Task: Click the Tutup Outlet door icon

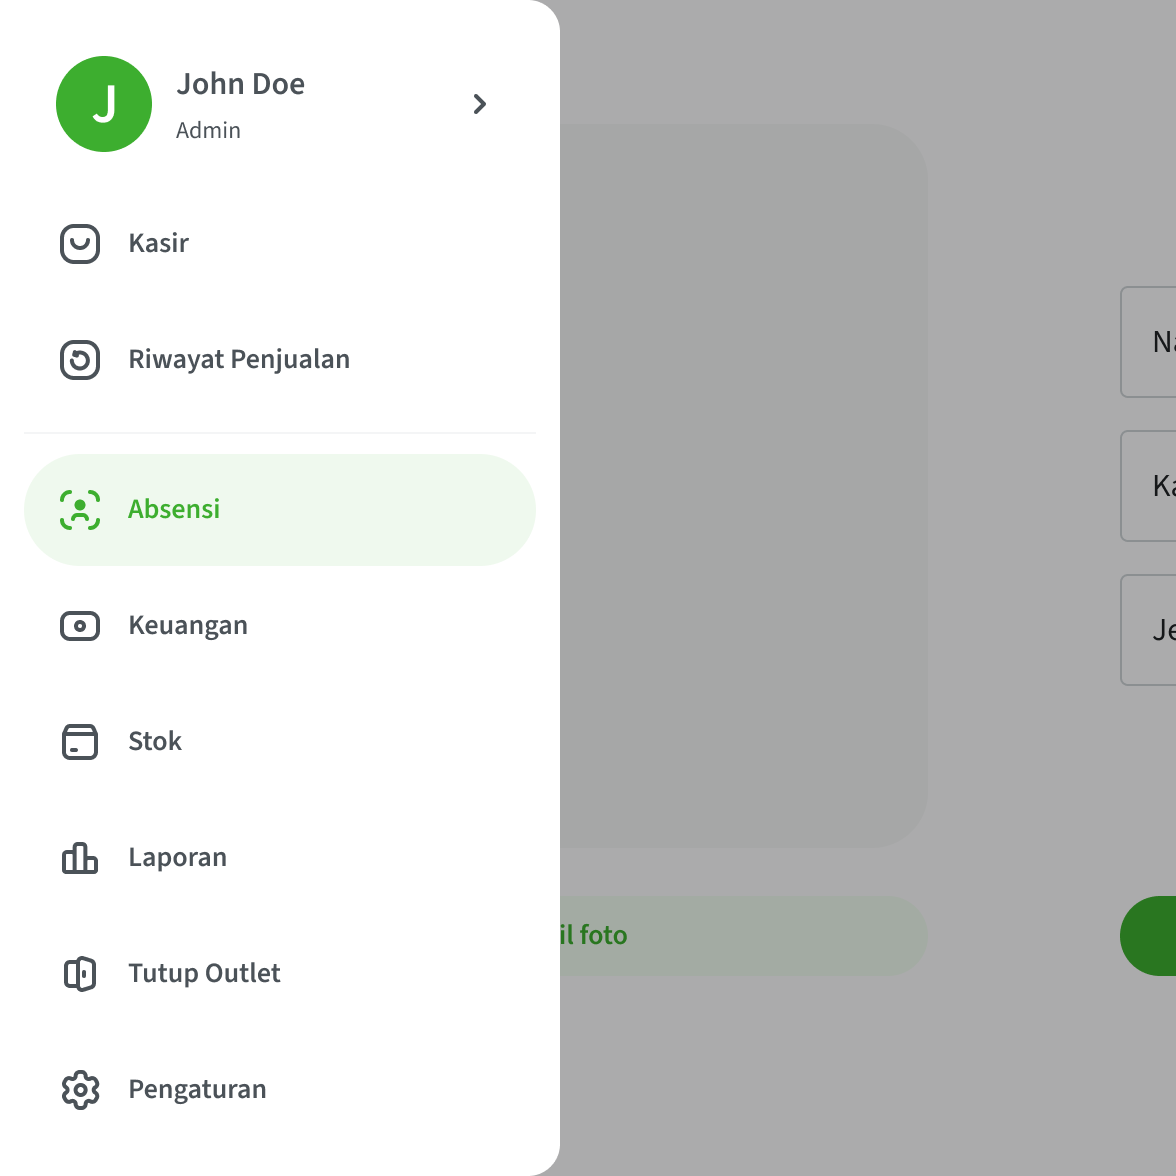Action: click(x=80, y=974)
